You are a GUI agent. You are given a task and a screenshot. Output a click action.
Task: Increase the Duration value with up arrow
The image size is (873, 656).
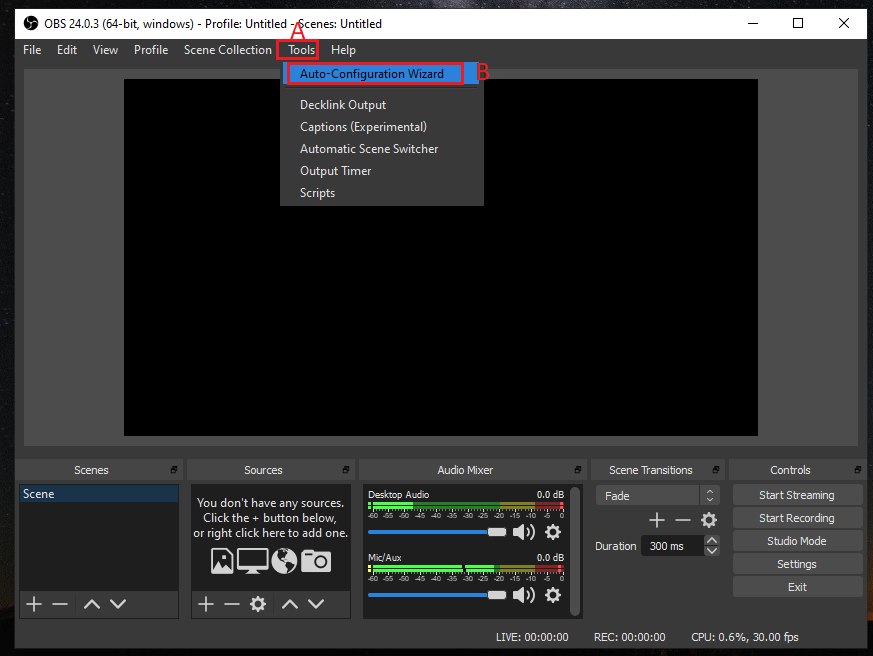click(711, 541)
